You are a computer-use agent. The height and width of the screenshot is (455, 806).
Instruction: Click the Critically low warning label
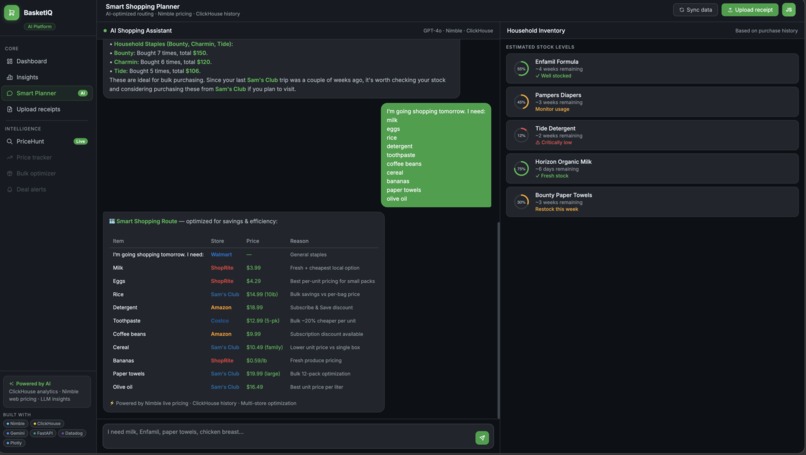click(554, 142)
